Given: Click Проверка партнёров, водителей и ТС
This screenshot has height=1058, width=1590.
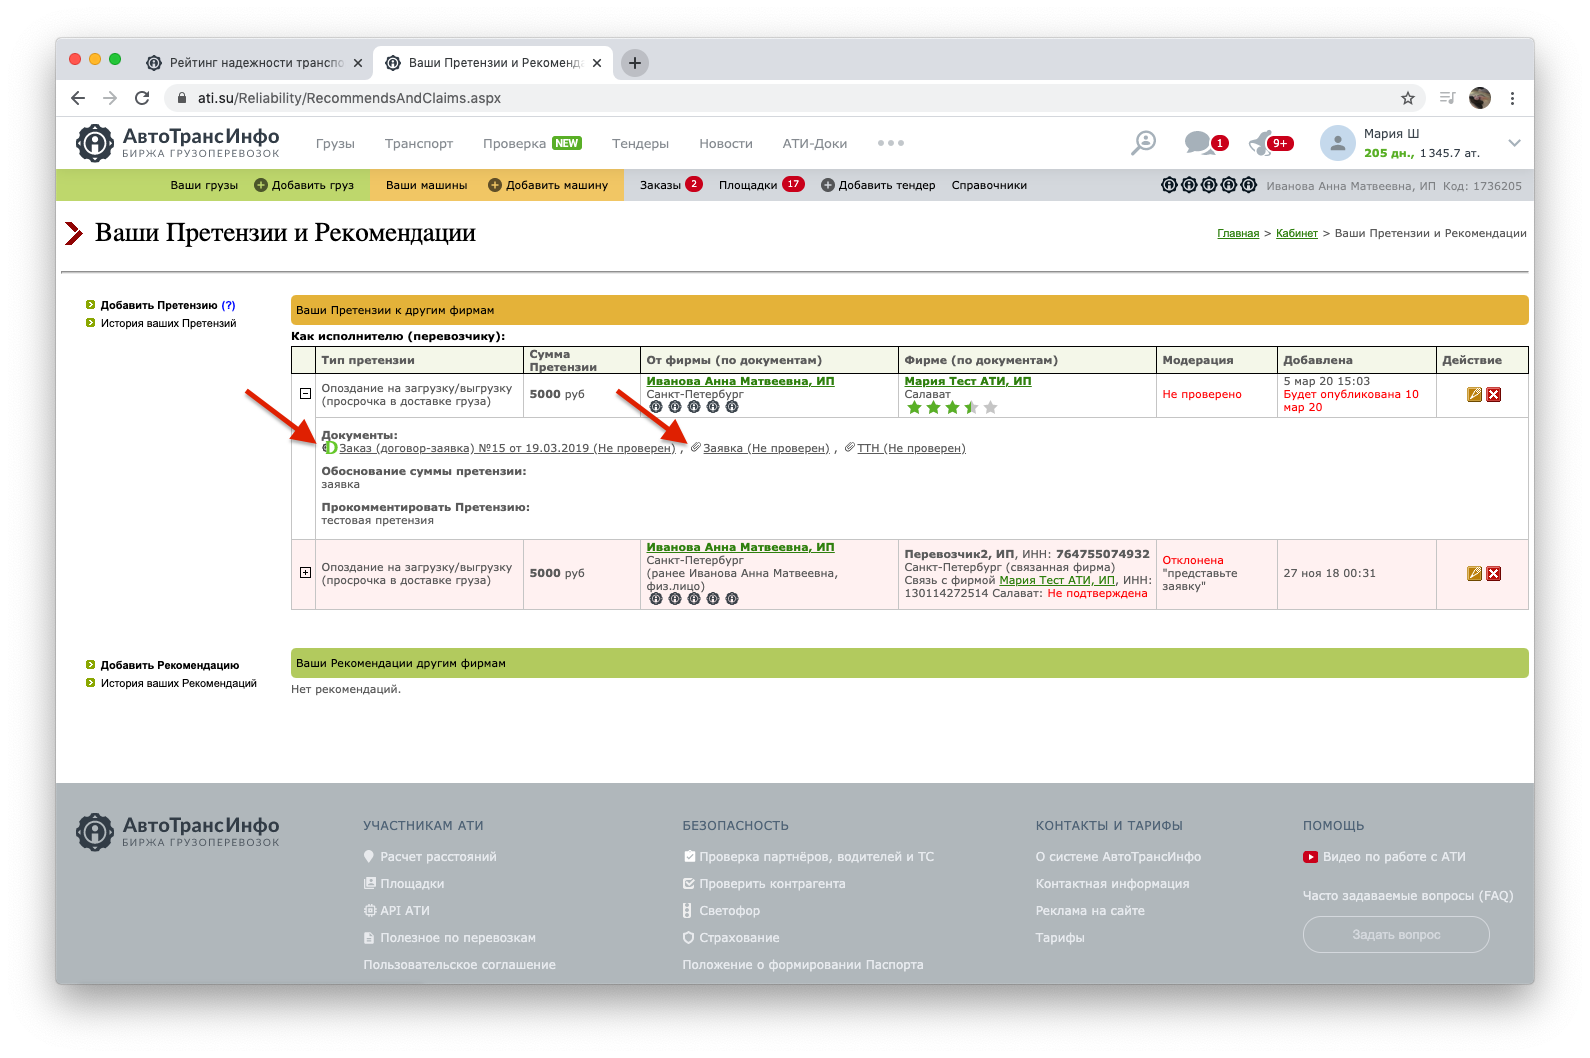Looking at the screenshot, I should tap(816, 857).
